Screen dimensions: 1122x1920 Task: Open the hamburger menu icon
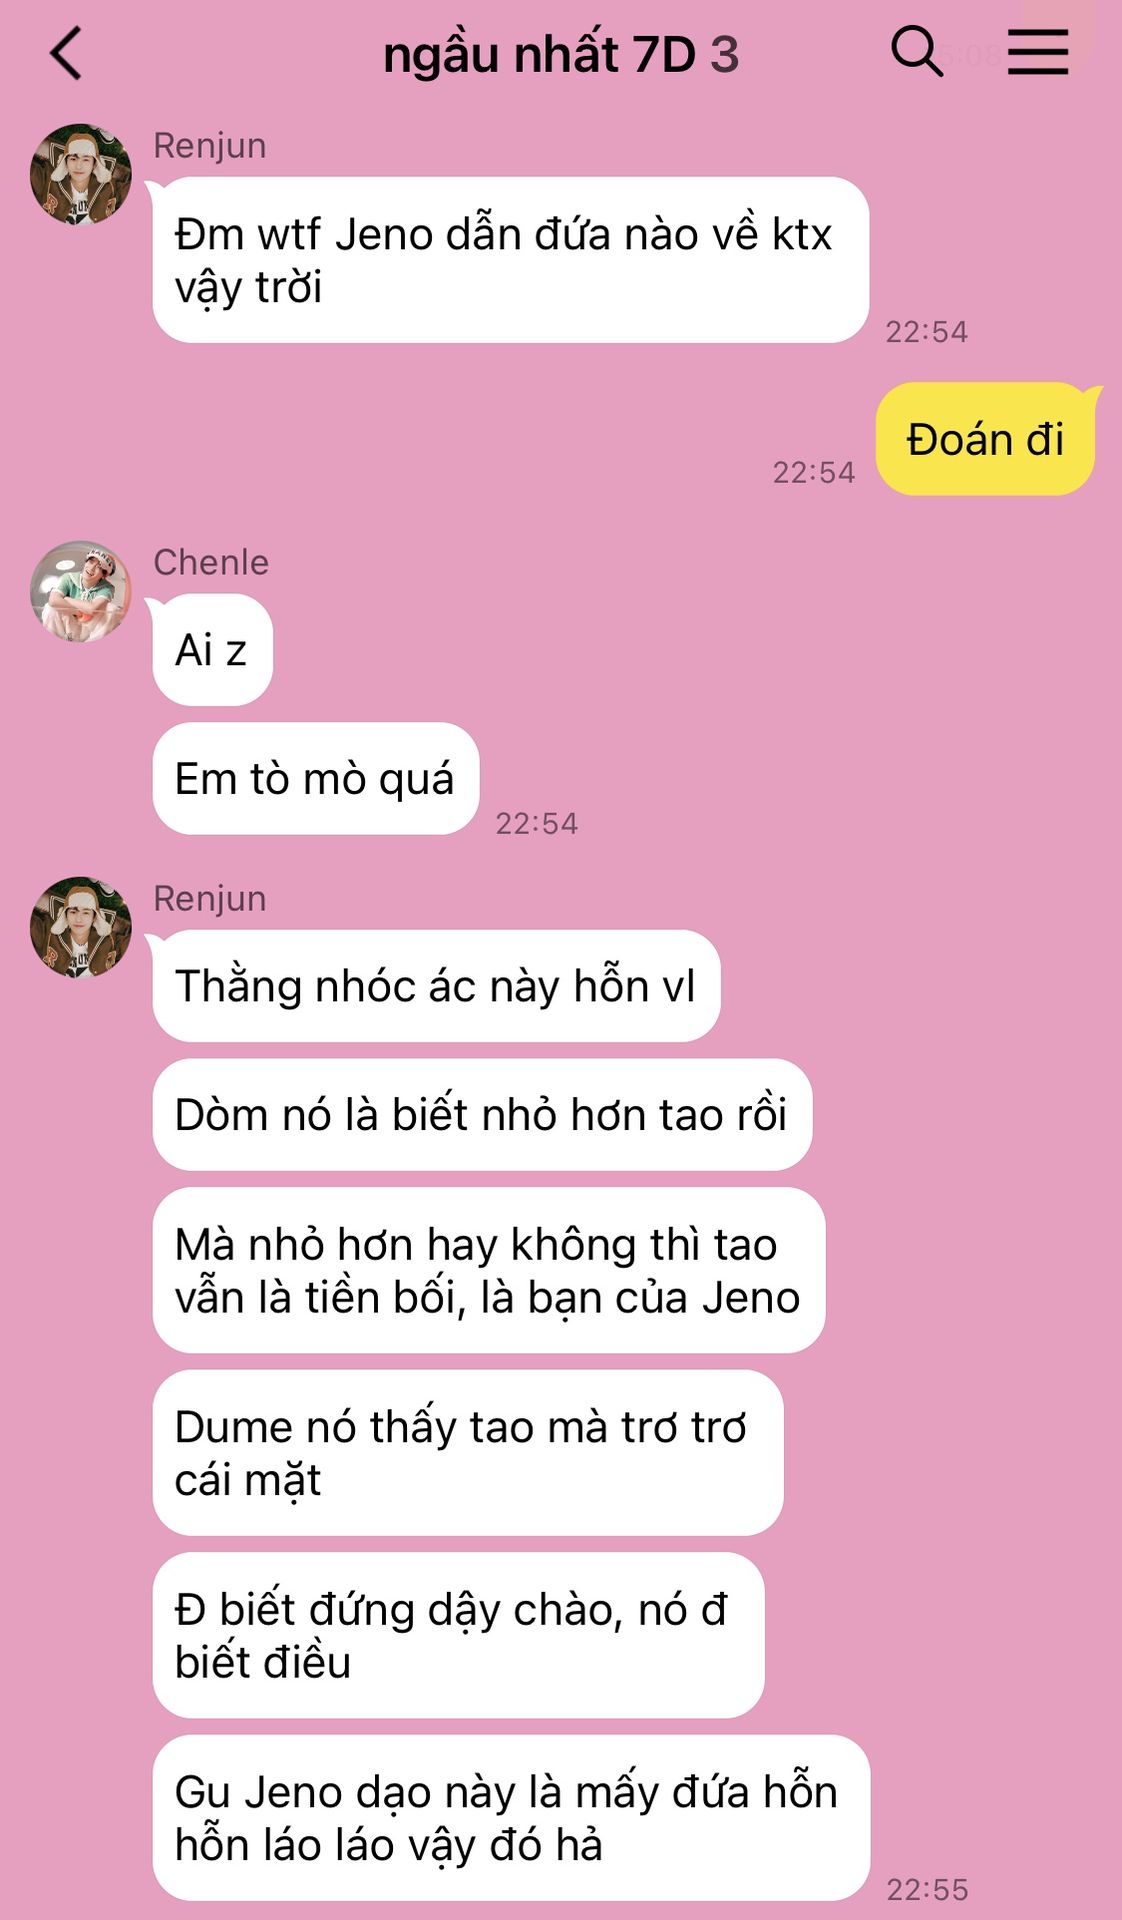click(x=1037, y=51)
